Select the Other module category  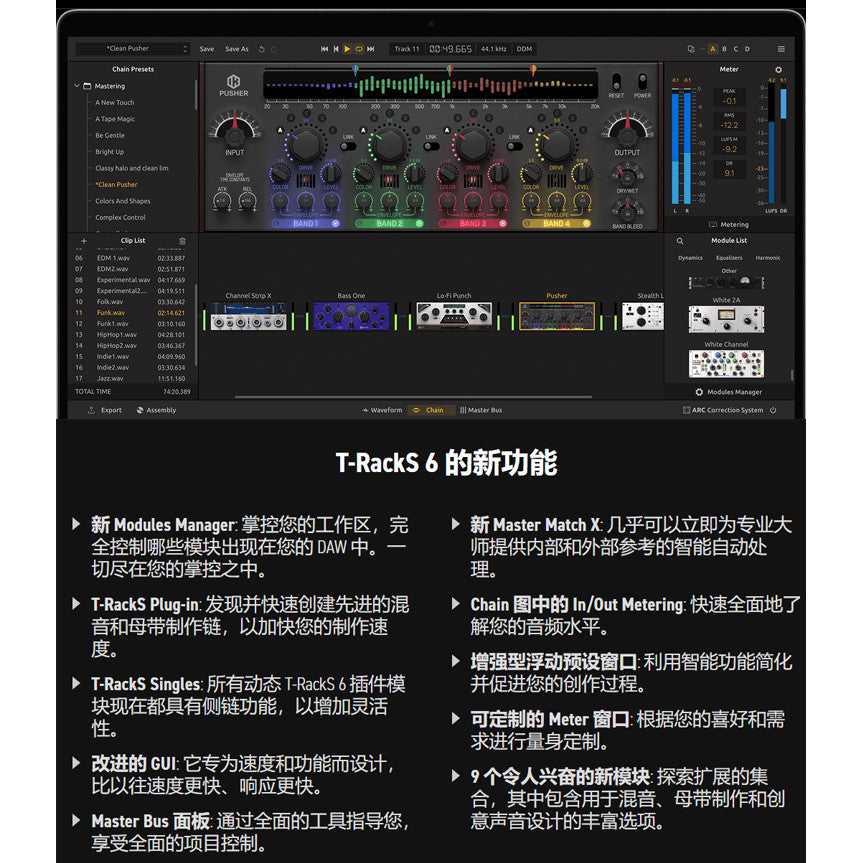point(729,271)
